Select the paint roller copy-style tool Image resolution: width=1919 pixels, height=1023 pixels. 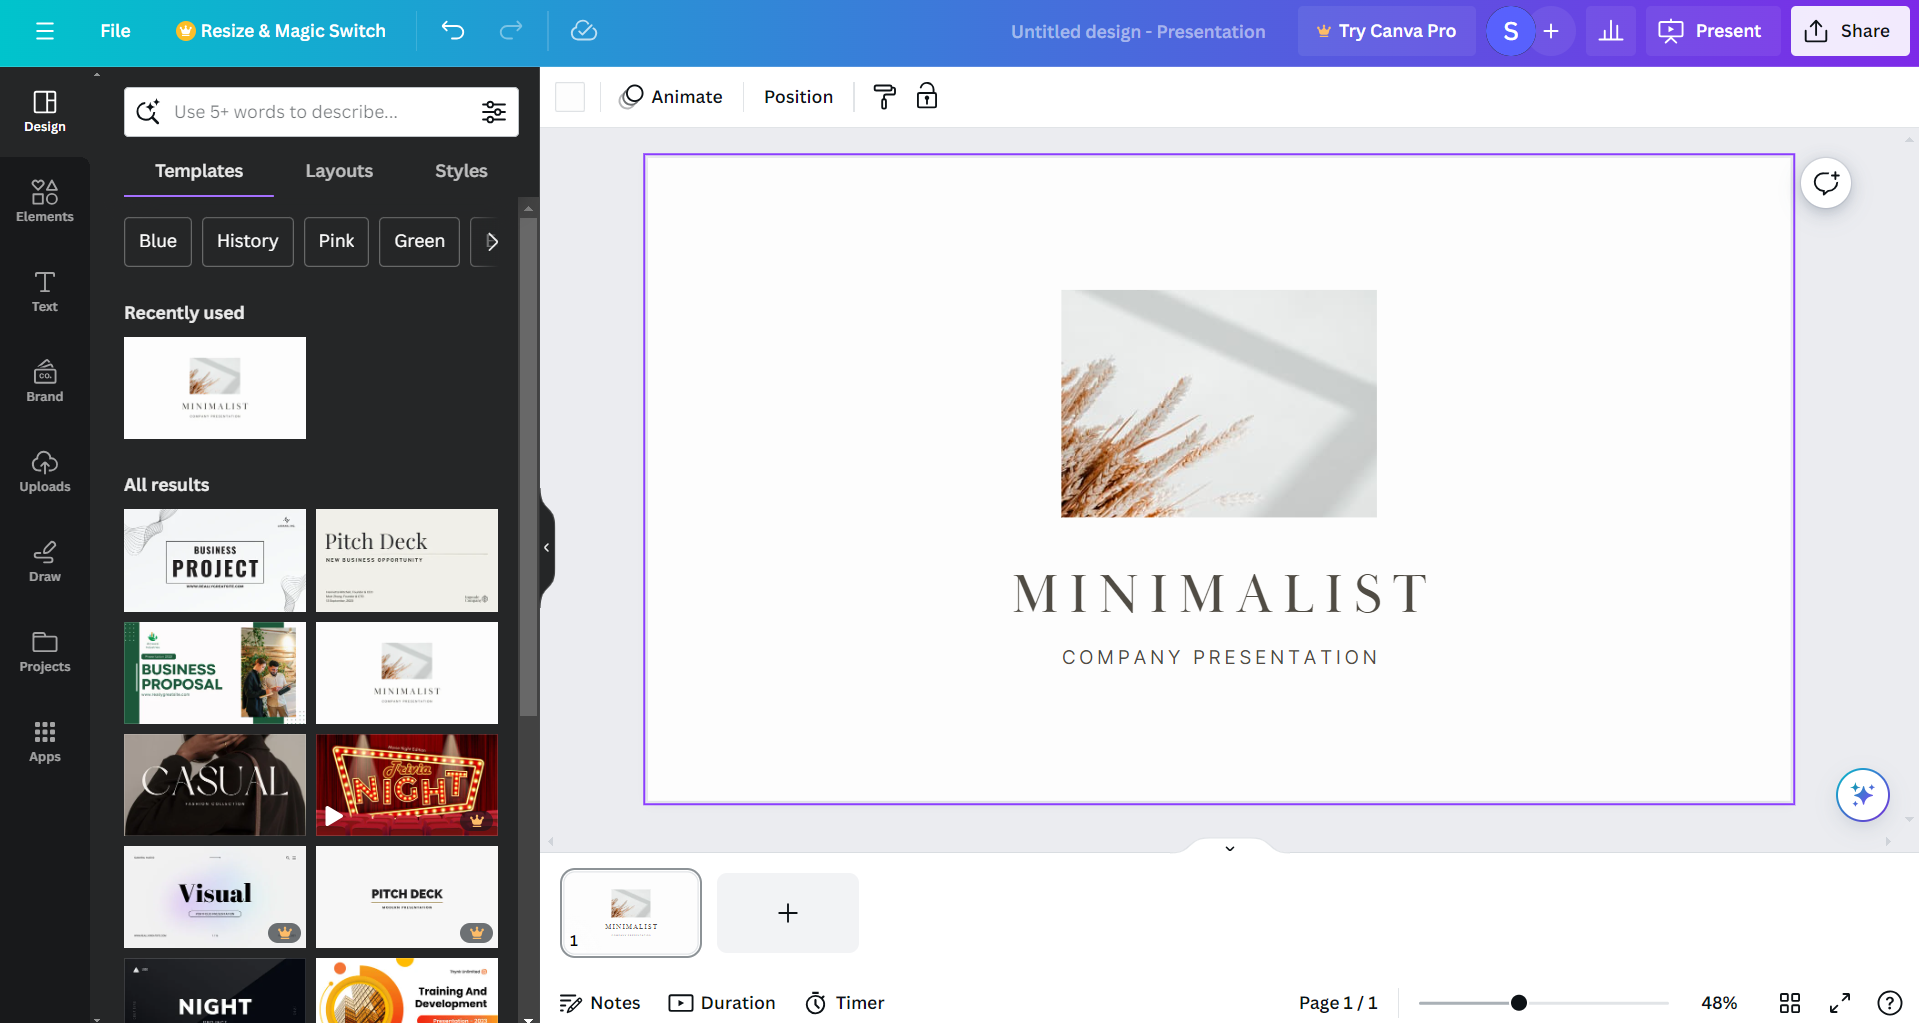coord(884,96)
